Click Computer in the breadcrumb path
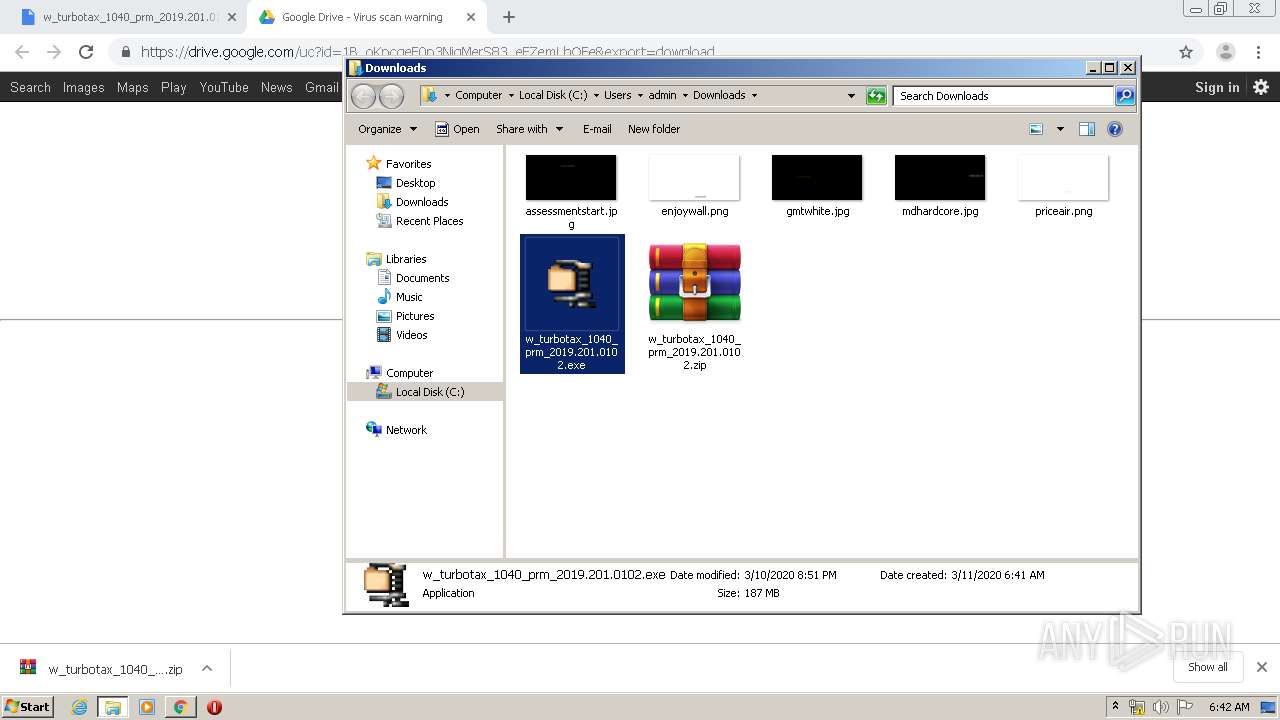This screenshot has width=1280, height=720. 478,96
